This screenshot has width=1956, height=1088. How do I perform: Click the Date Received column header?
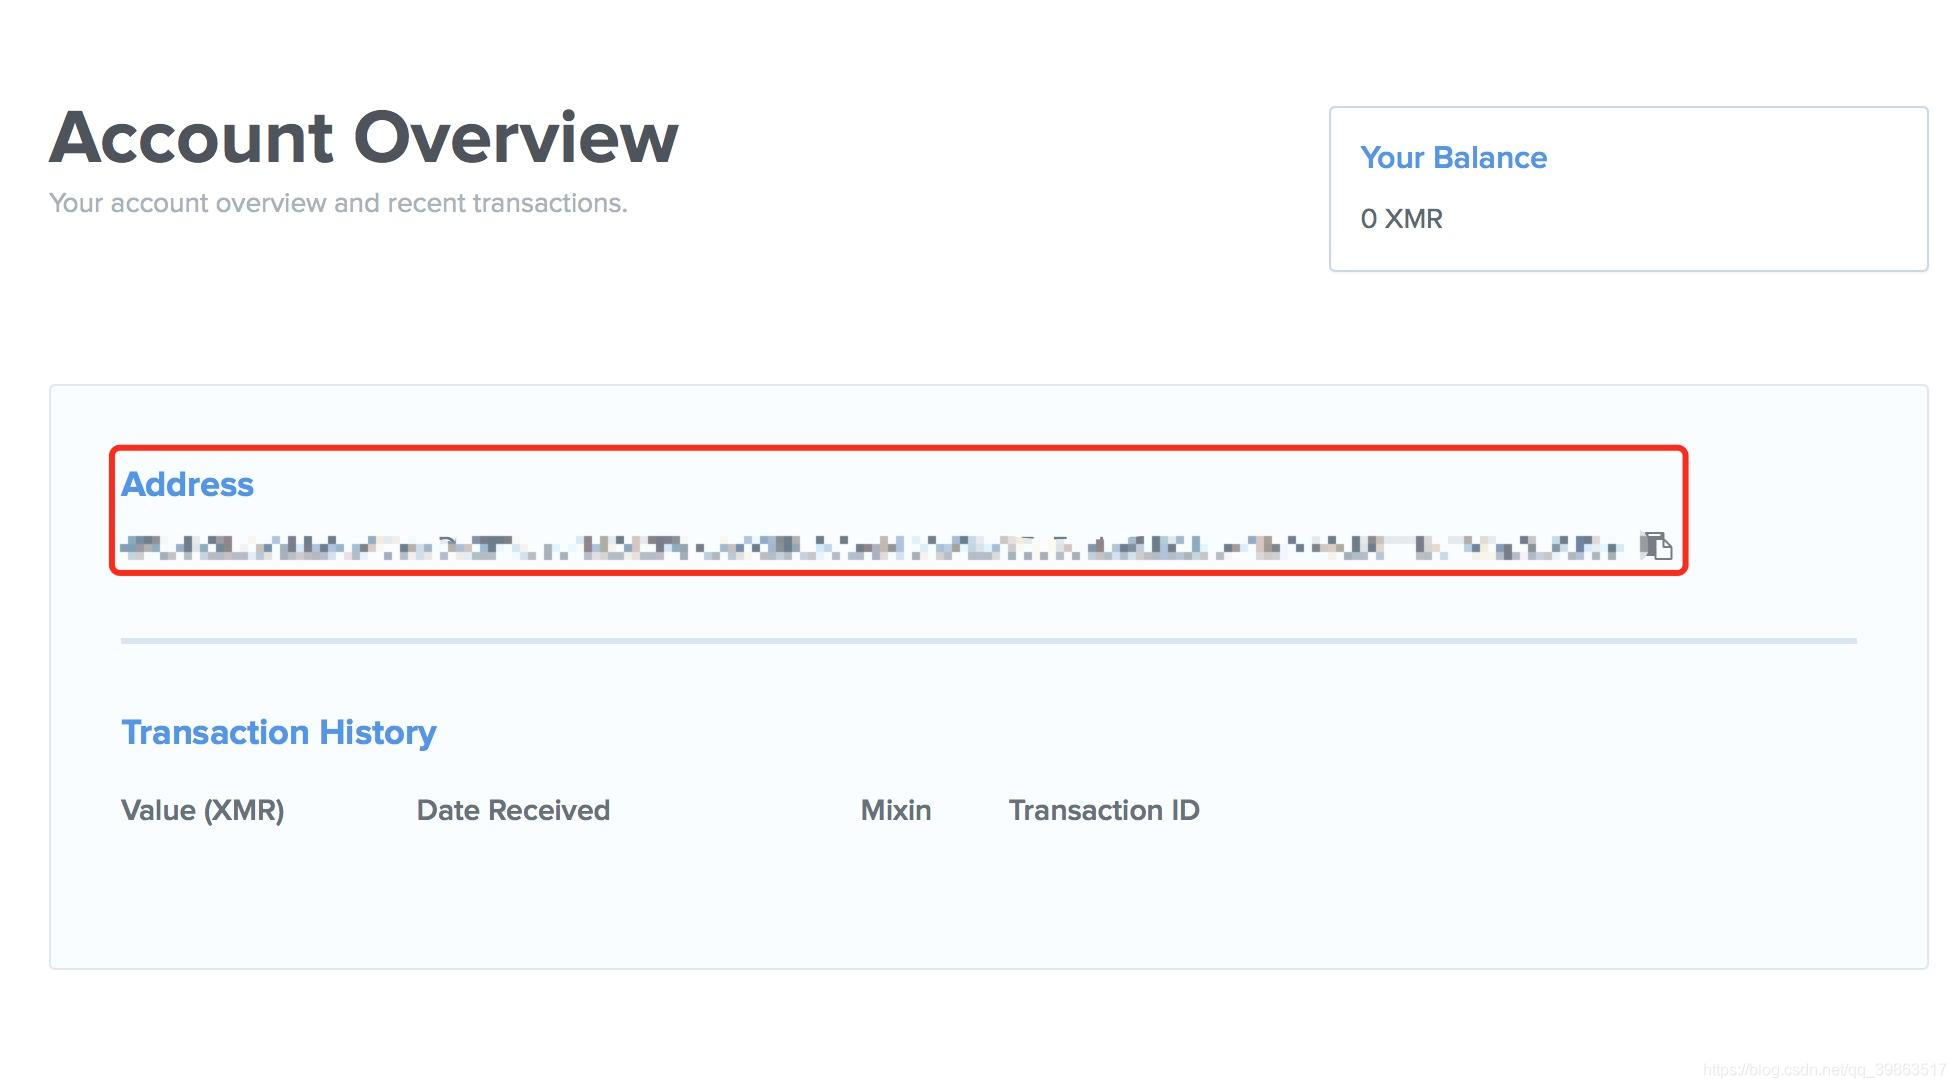(x=513, y=810)
